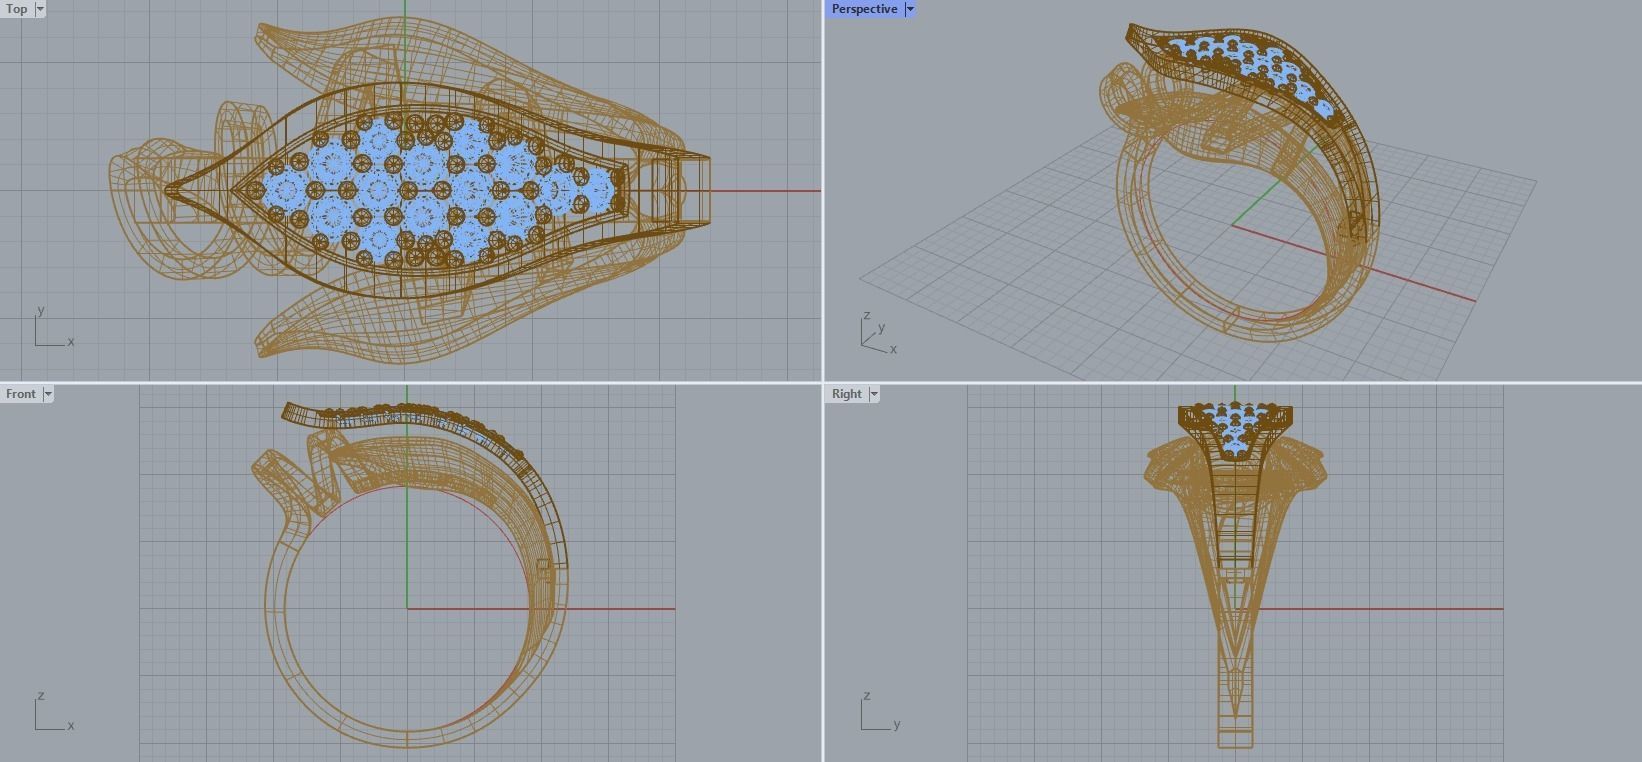Select the gemstone cluster in Top viewport
Image resolution: width=1642 pixels, height=762 pixels.
432,190
